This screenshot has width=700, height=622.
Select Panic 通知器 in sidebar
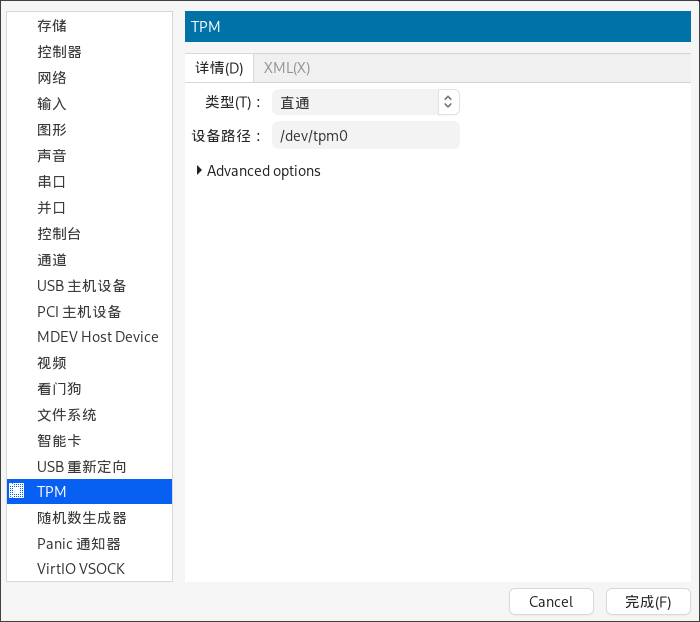pyautogui.click(x=78, y=543)
